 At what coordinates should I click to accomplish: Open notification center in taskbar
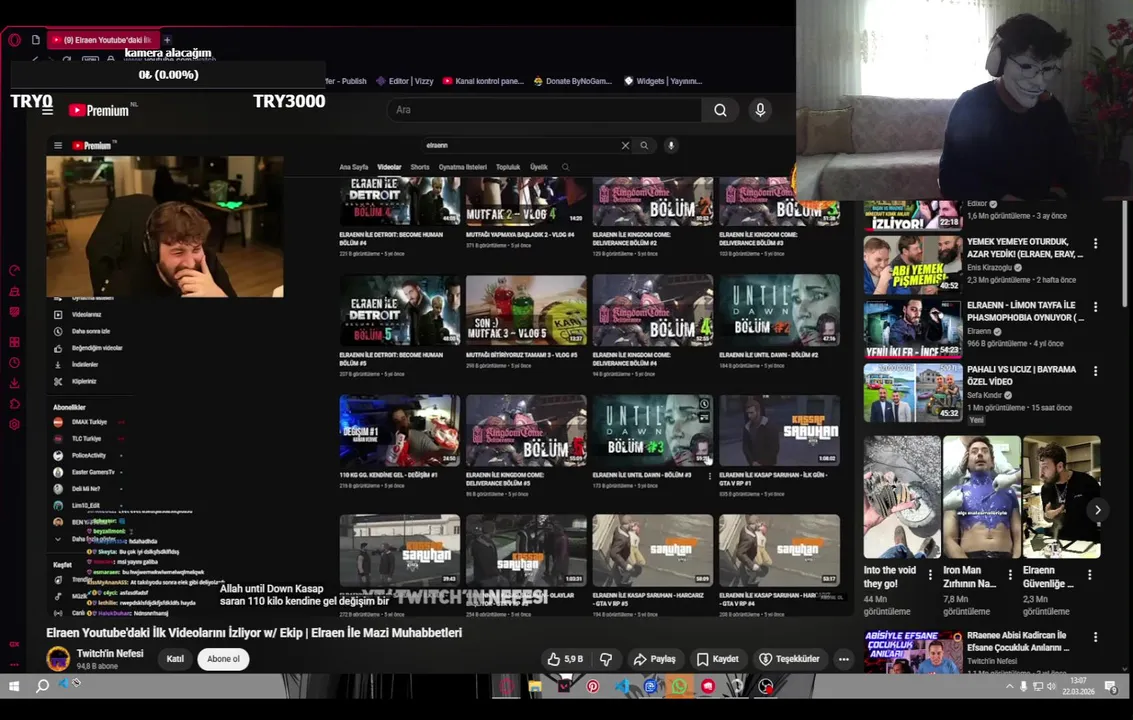(x=1111, y=686)
